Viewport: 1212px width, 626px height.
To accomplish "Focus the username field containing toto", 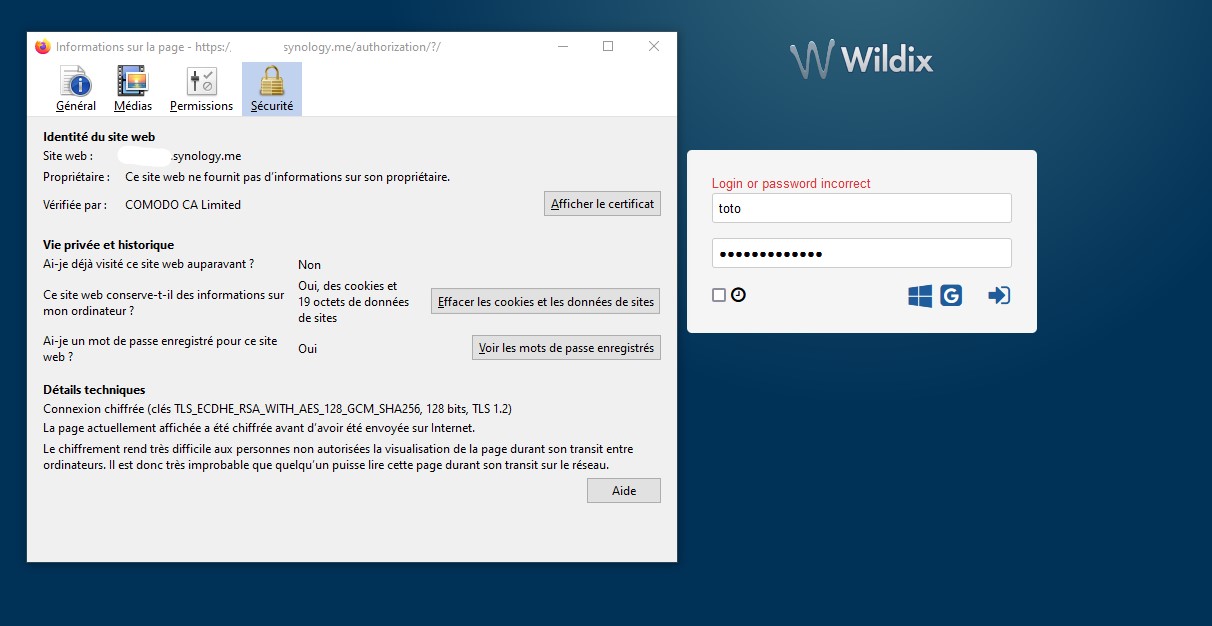I will click(862, 208).
